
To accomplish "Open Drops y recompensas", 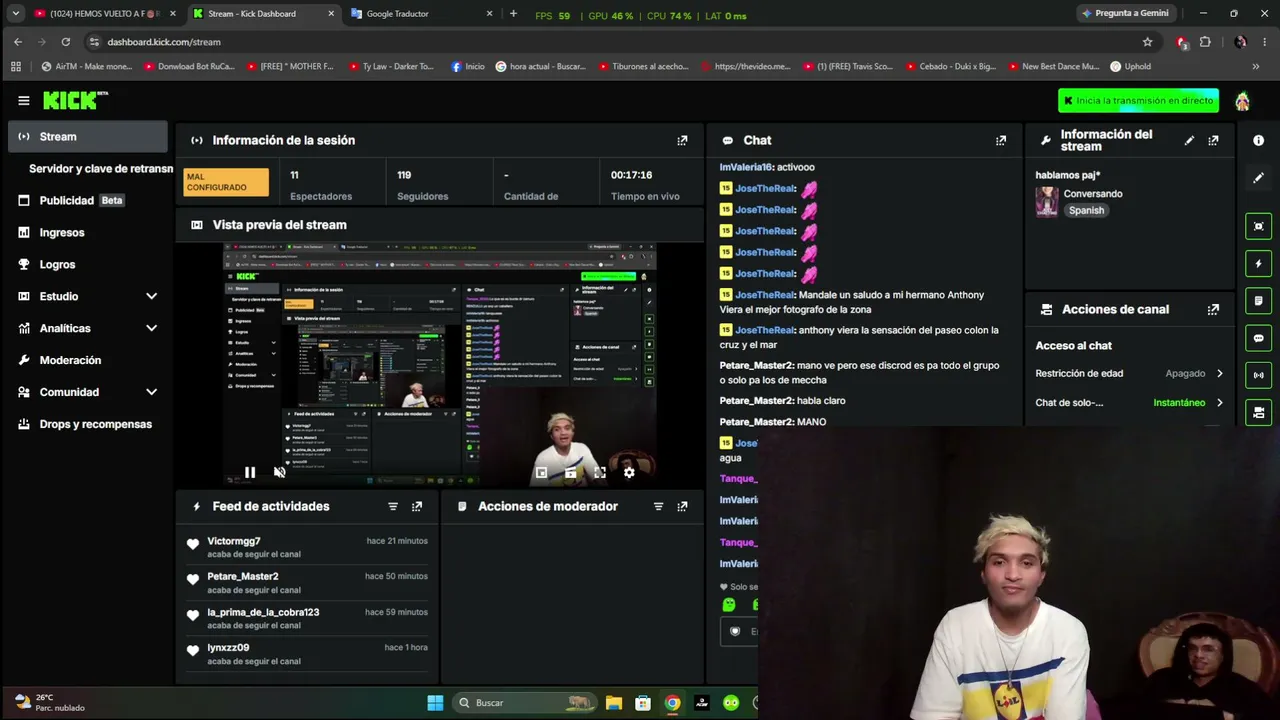I will coord(88,425).
